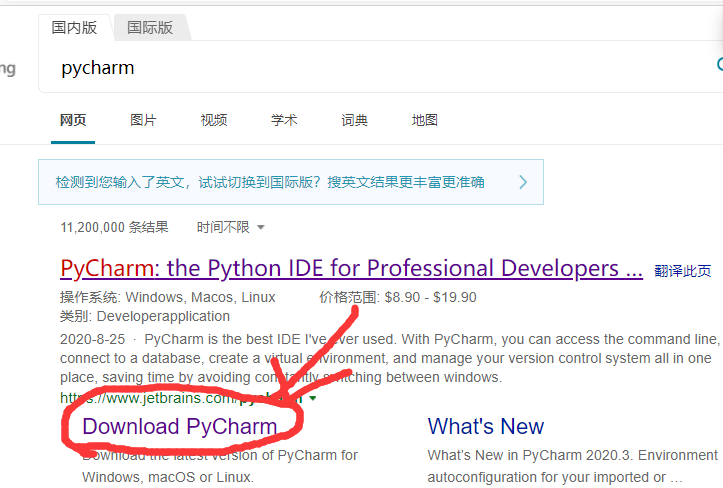Open the 图片 results tab
Image resolution: width=723 pixels, height=488 pixels.
pyautogui.click(x=143, y=120)
